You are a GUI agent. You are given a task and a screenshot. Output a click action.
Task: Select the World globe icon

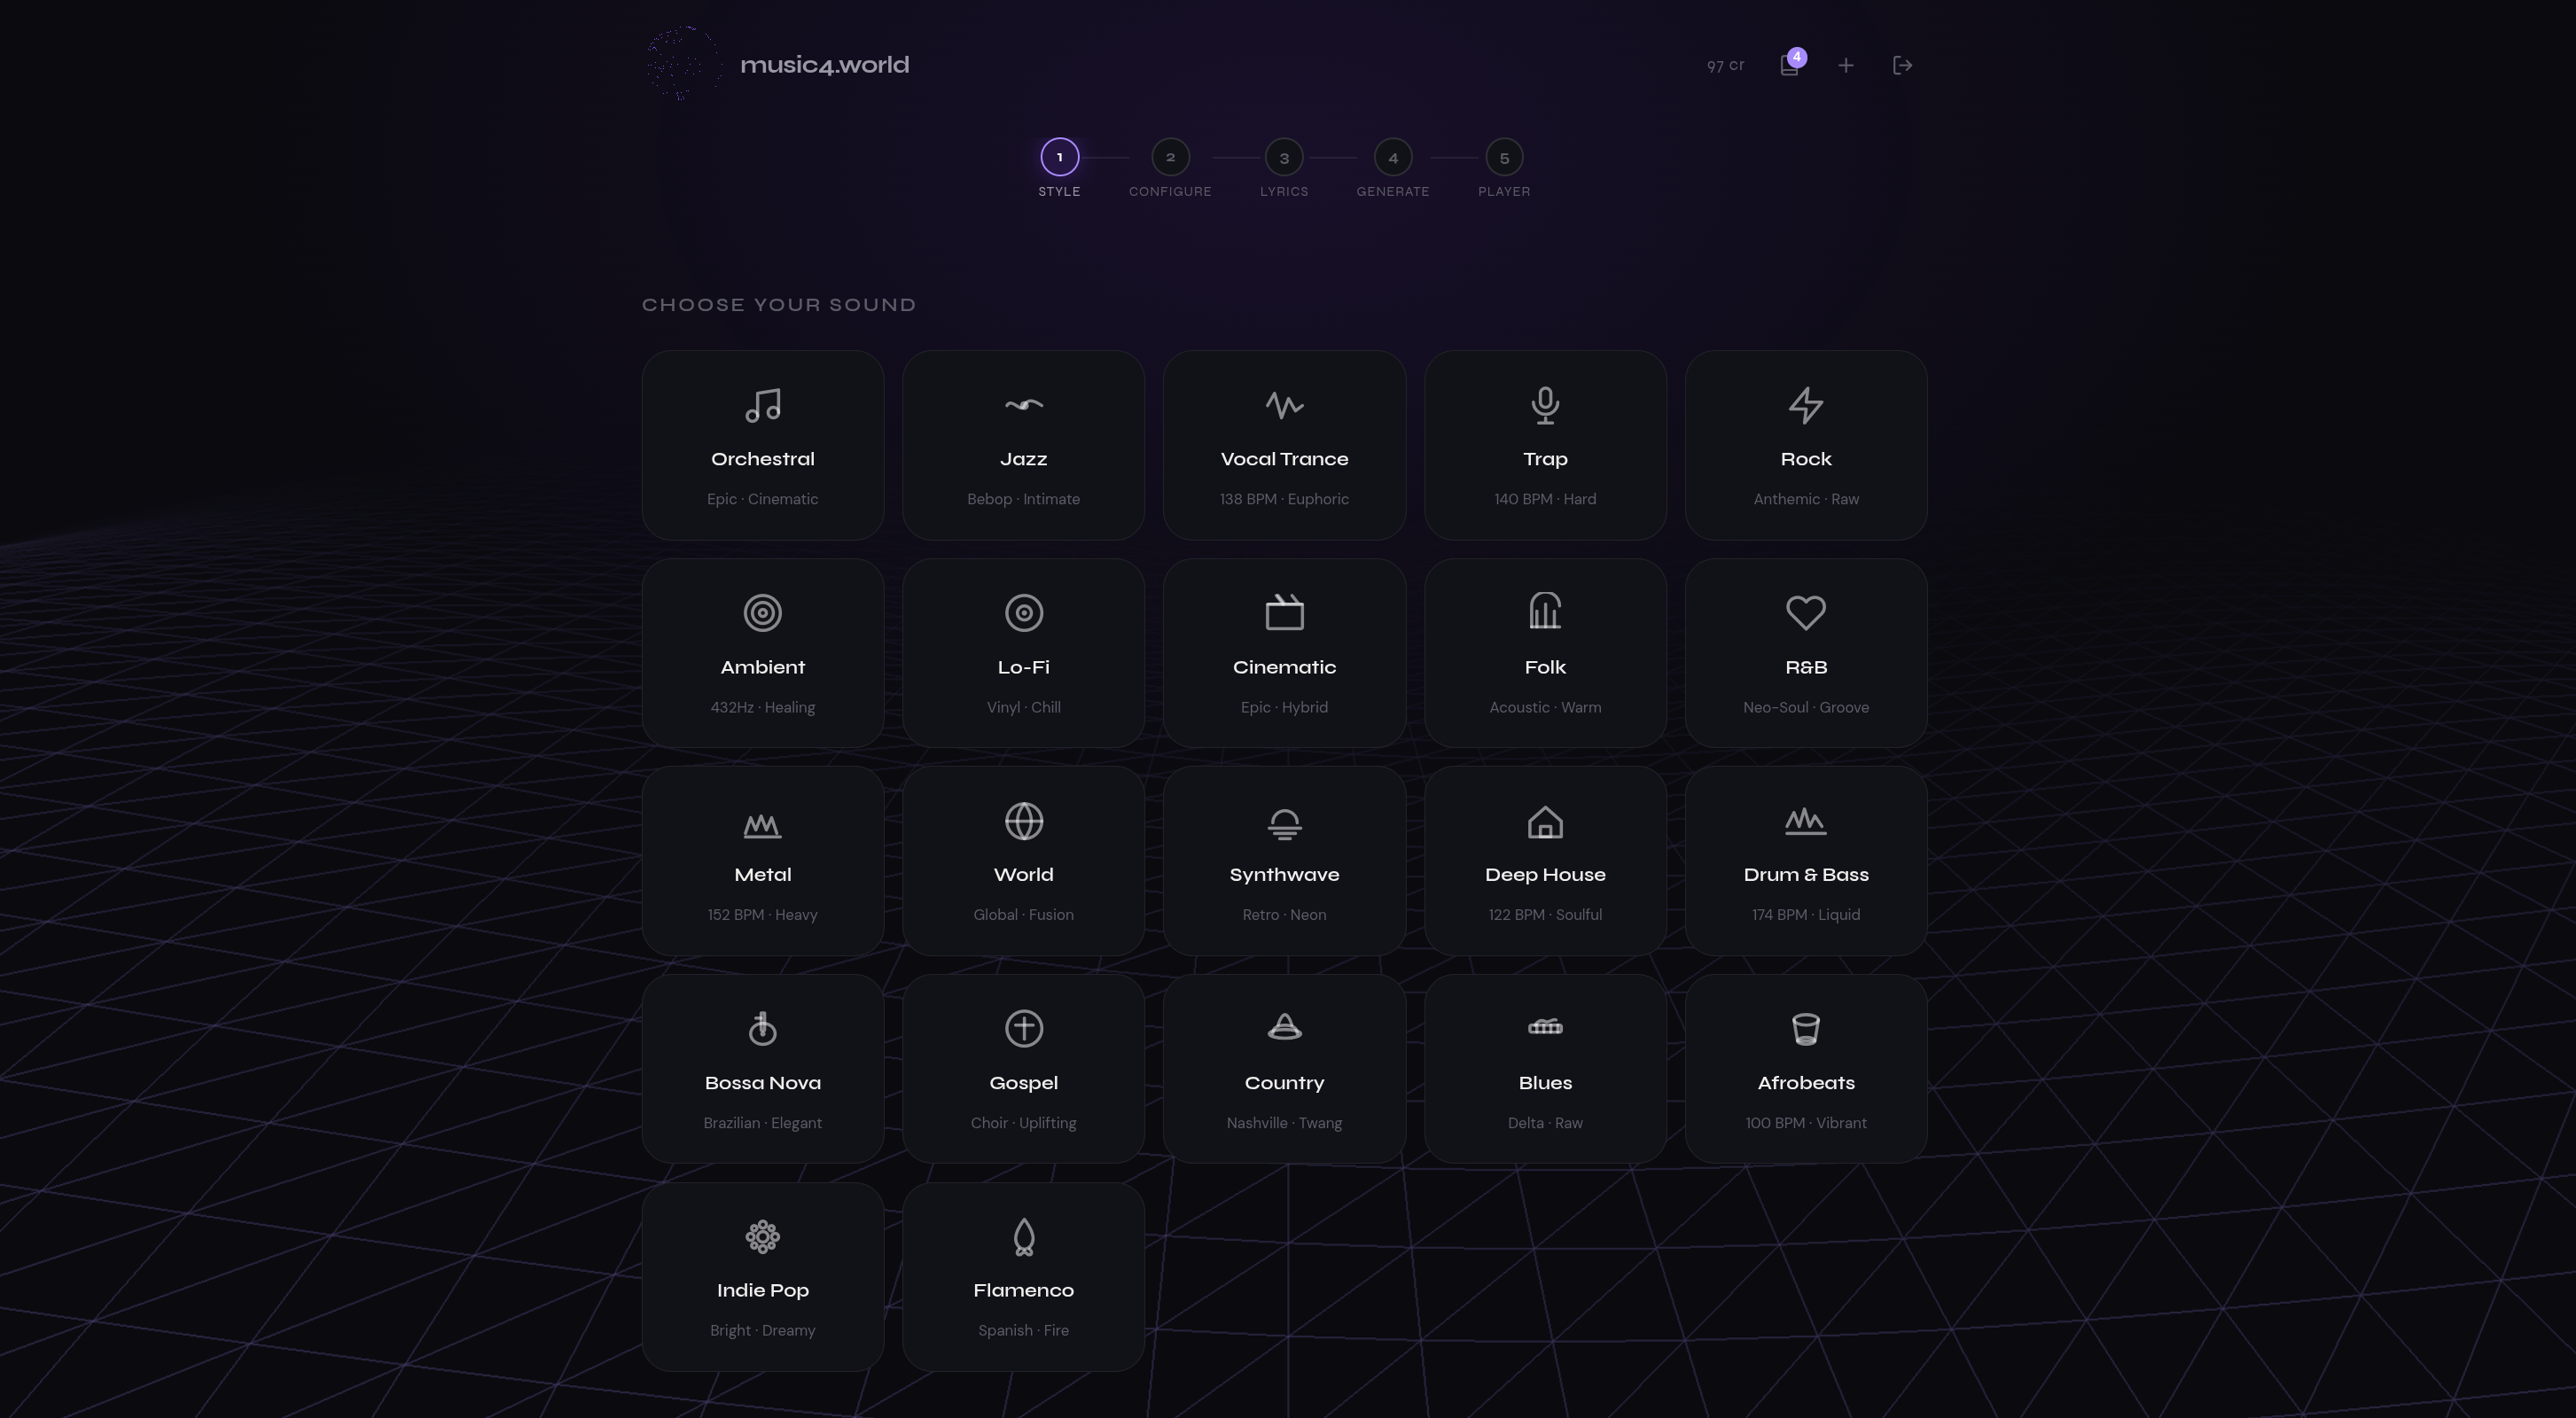[x=1023, y=821]
